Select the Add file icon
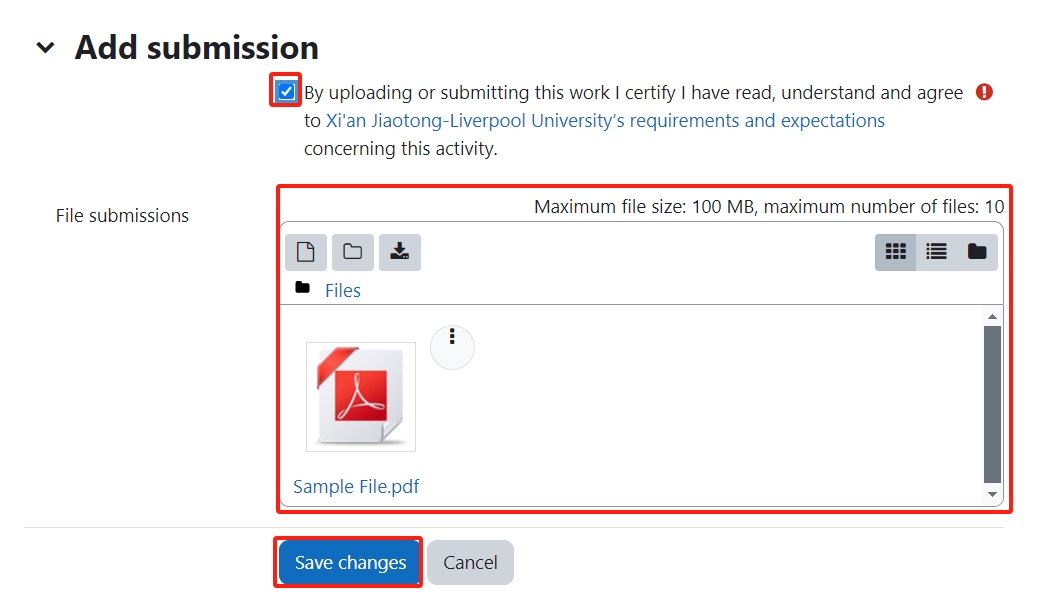Image resolution: width=1046 pixels, height=606 pixels. pyautogui.click(x=305, y=252)
